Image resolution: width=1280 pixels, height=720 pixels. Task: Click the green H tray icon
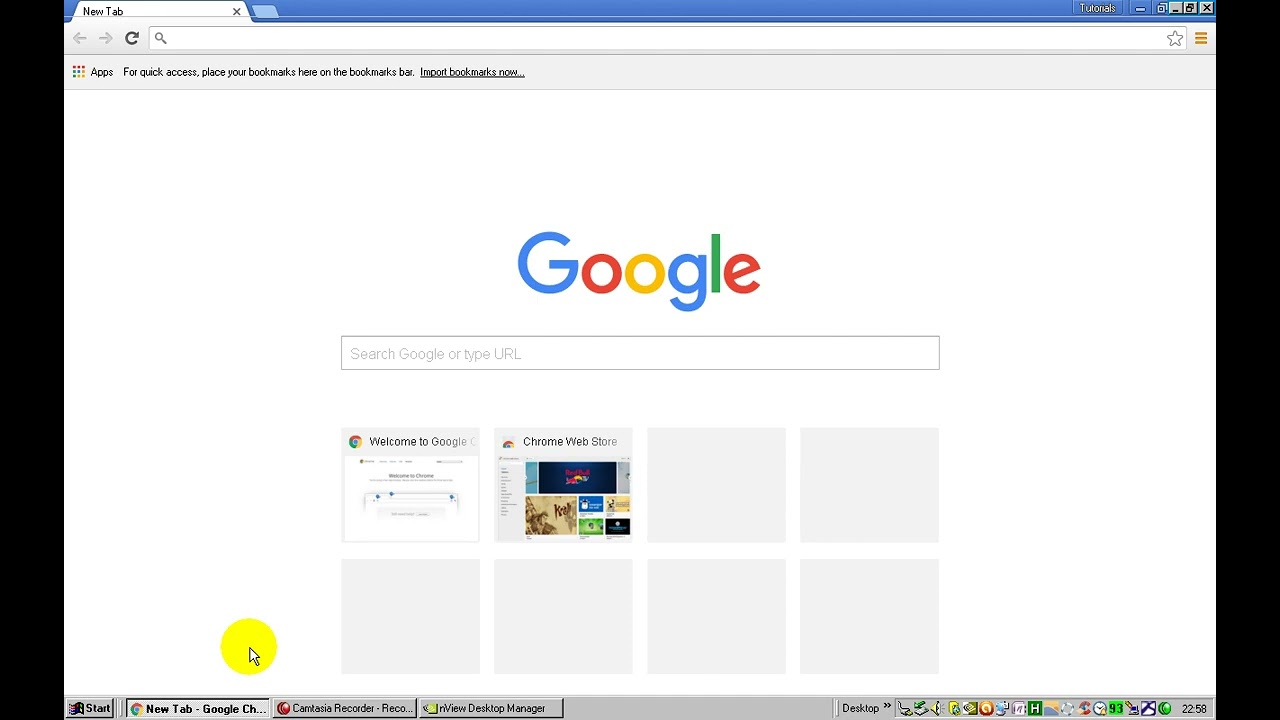(x=1035, y=708)
